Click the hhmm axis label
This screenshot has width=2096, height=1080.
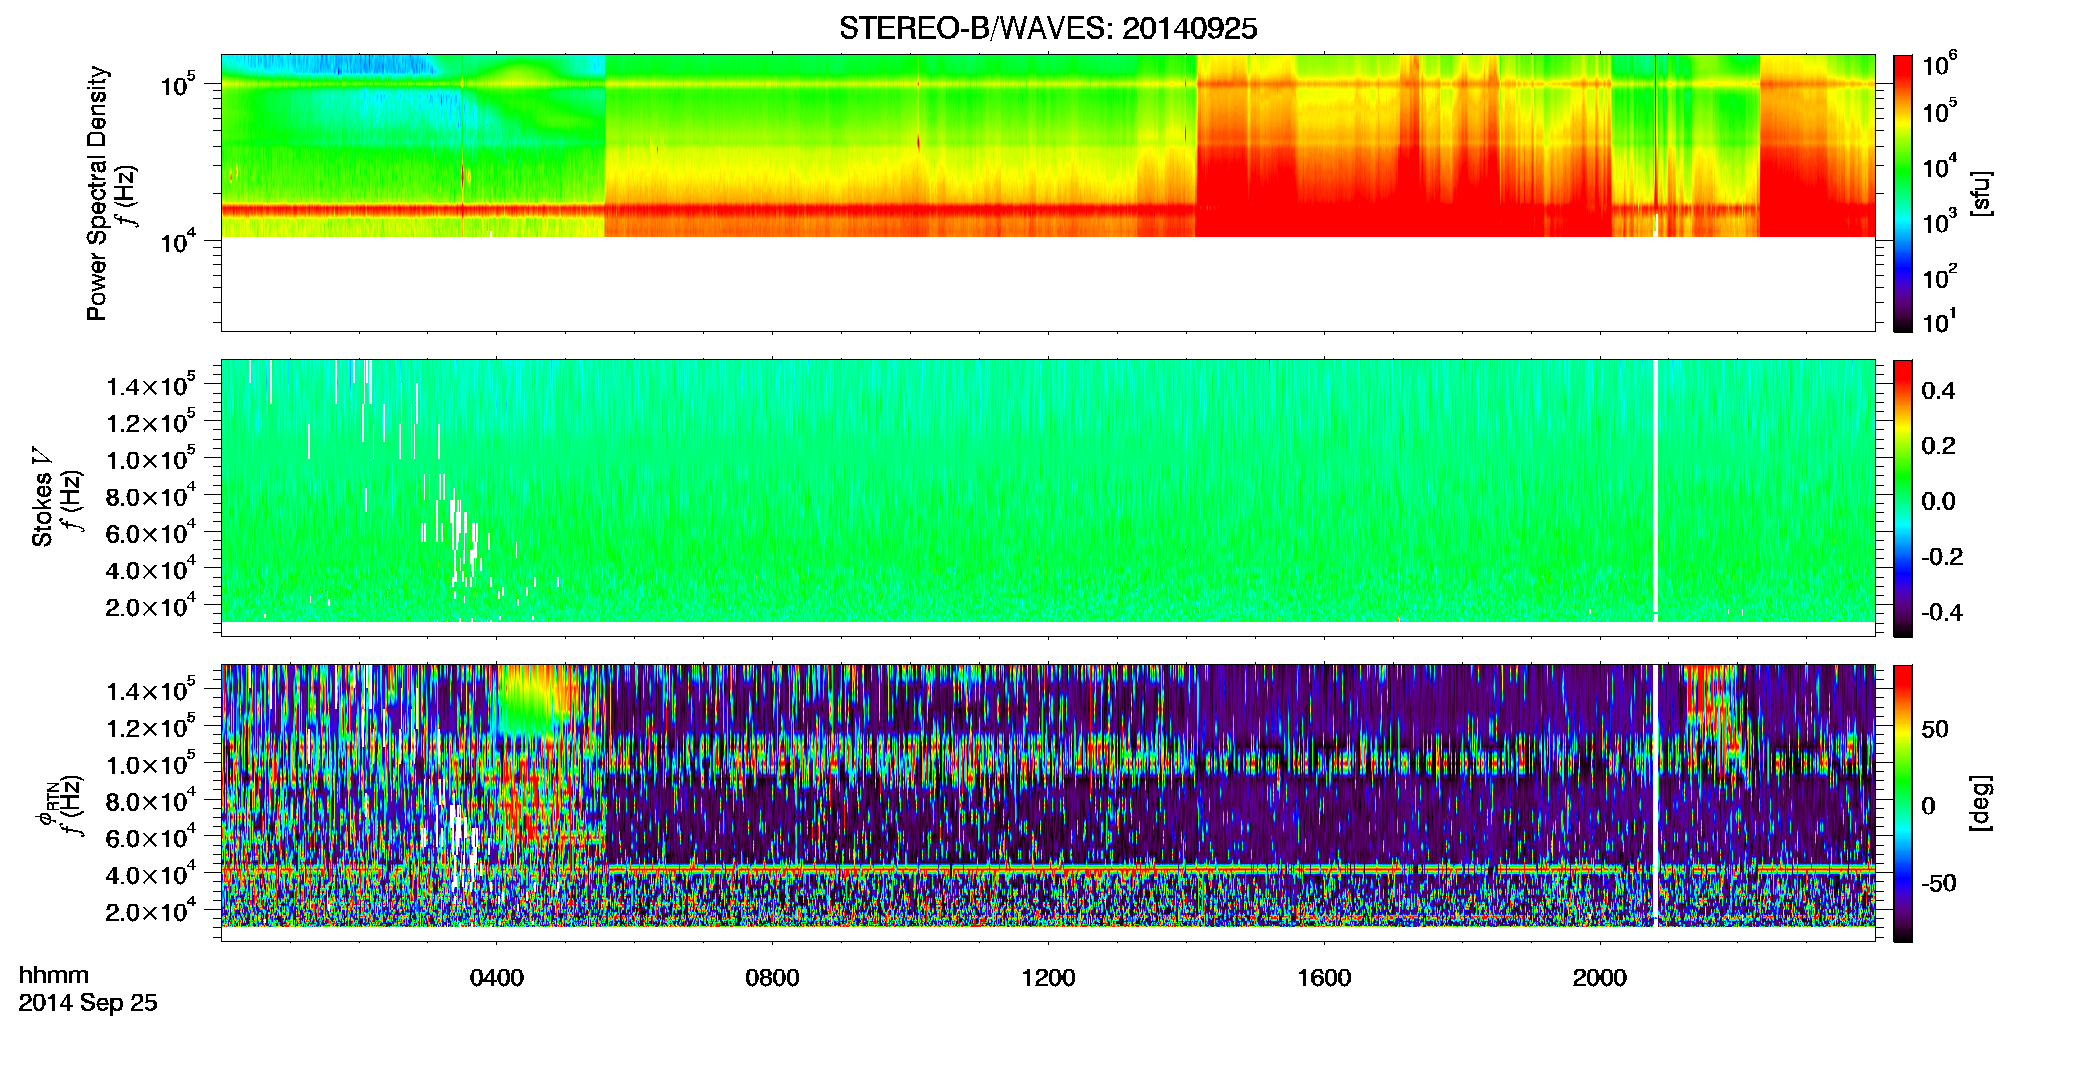[54, 975]
